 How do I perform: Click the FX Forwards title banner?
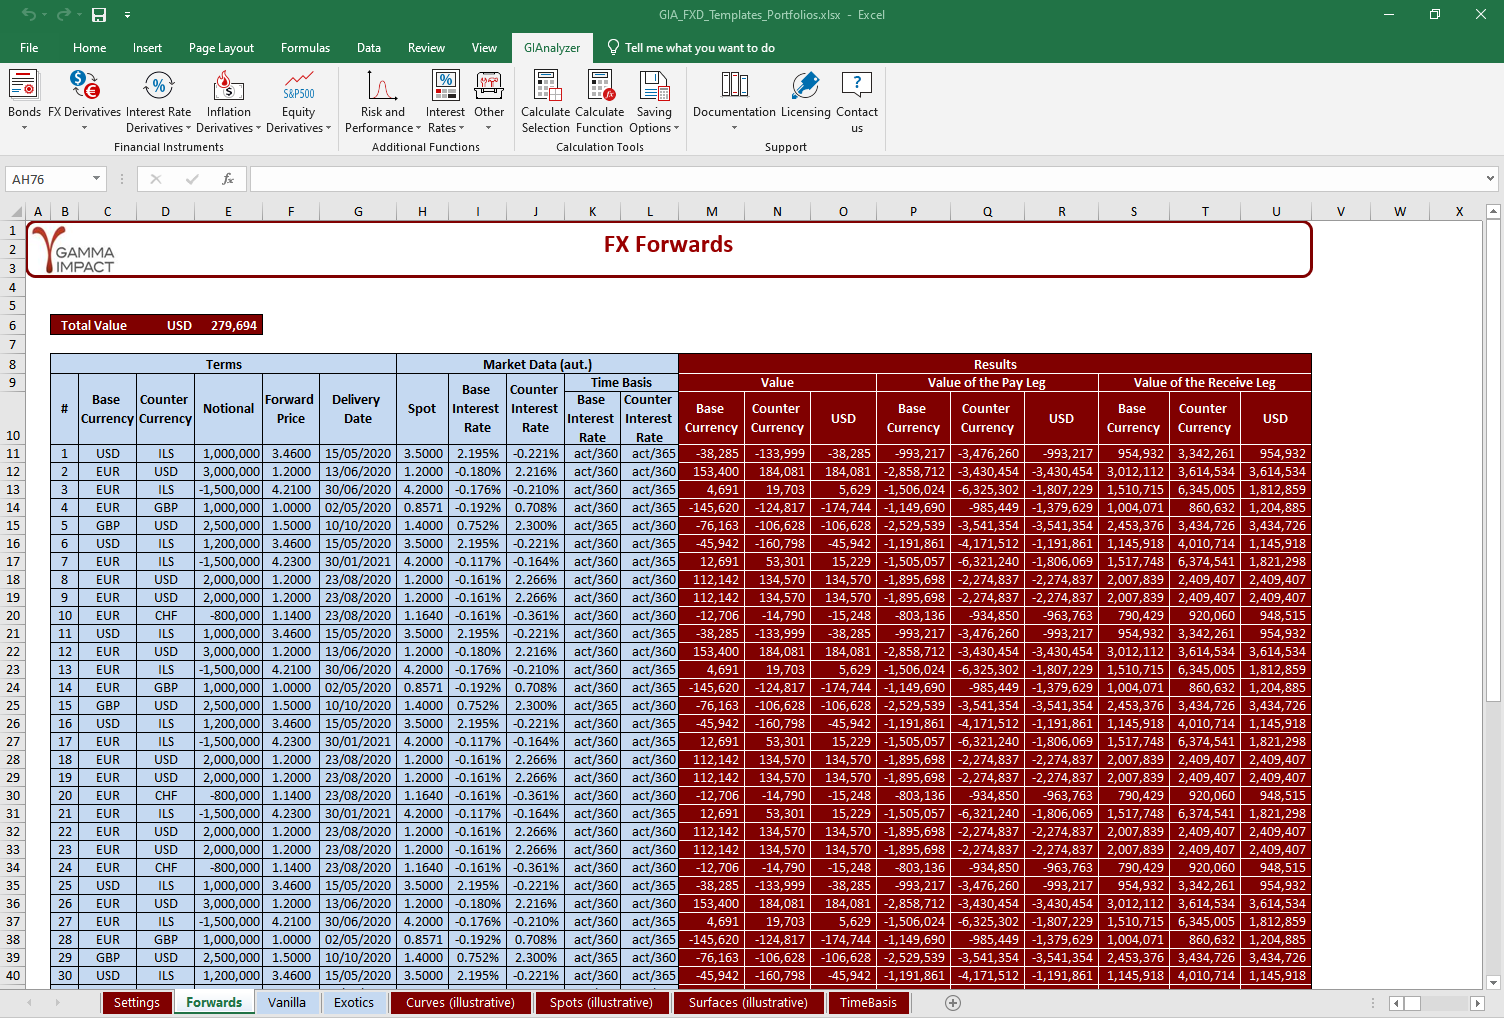(668, 248)
